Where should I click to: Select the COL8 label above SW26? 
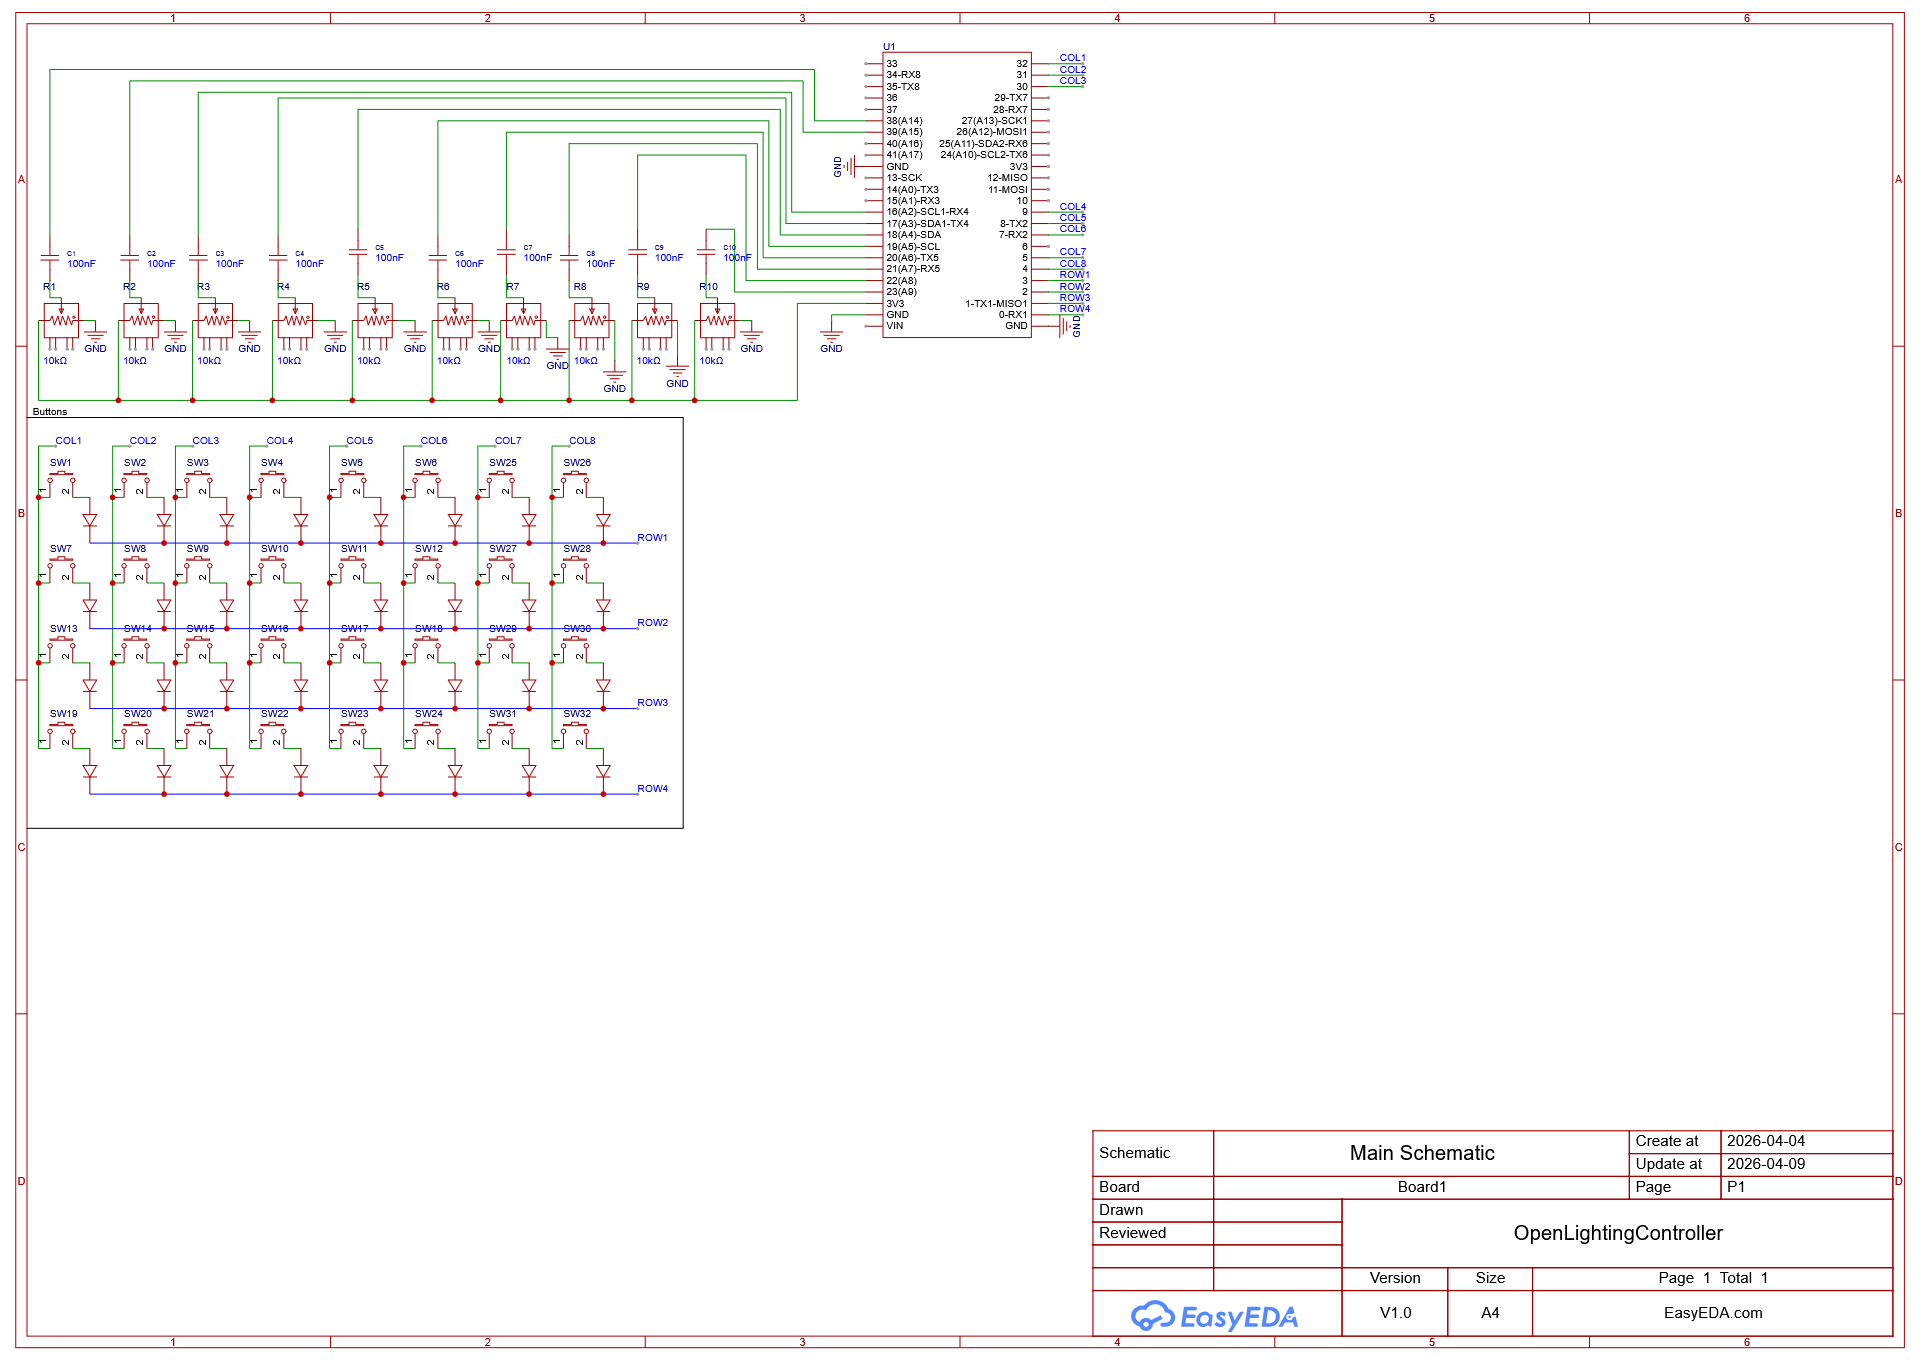click(582, 441)
